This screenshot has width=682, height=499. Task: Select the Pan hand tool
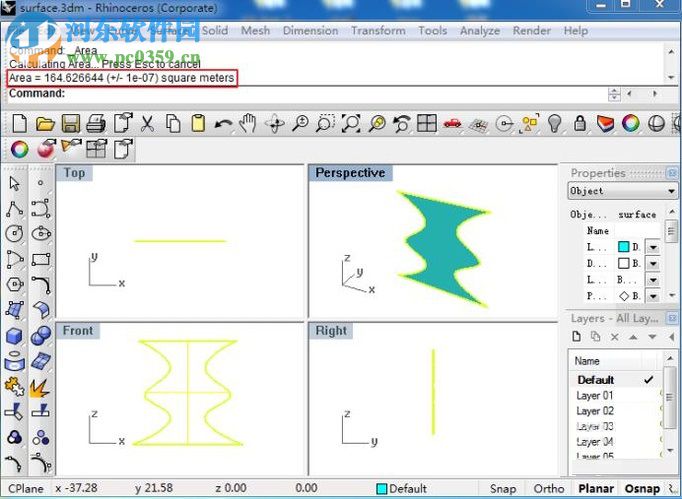[248, 124]
